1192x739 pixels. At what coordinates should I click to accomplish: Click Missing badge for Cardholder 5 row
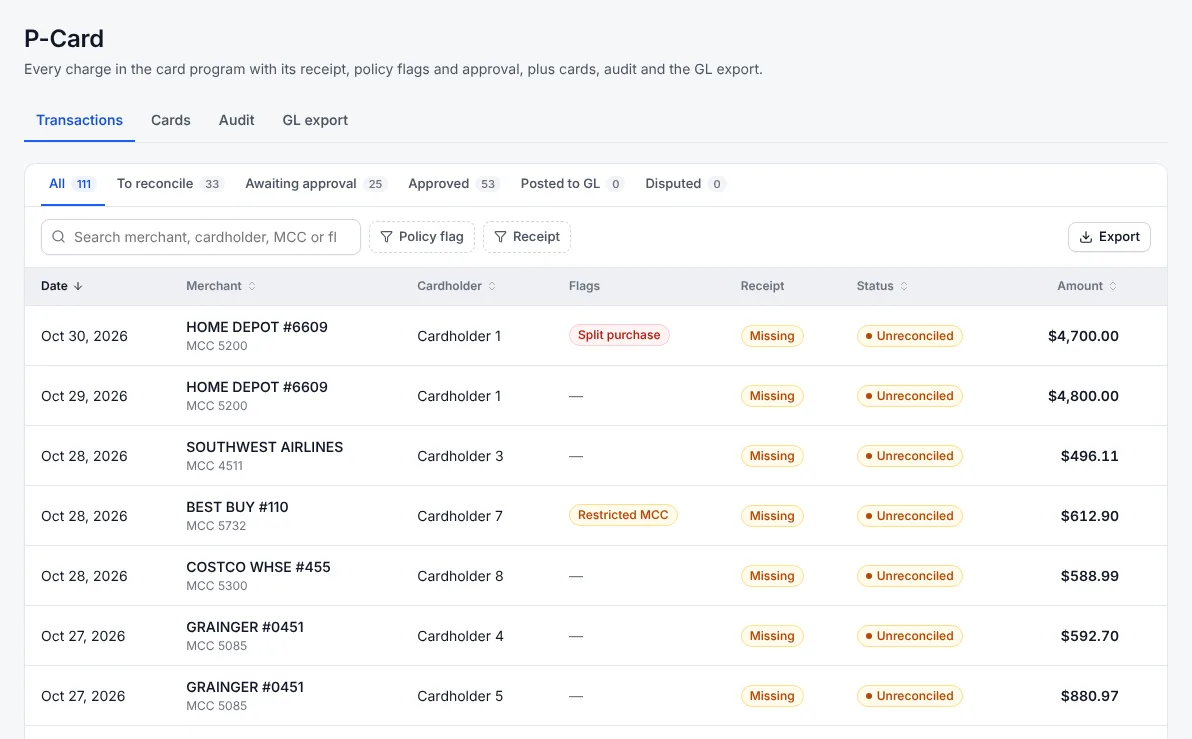point(772,696)
